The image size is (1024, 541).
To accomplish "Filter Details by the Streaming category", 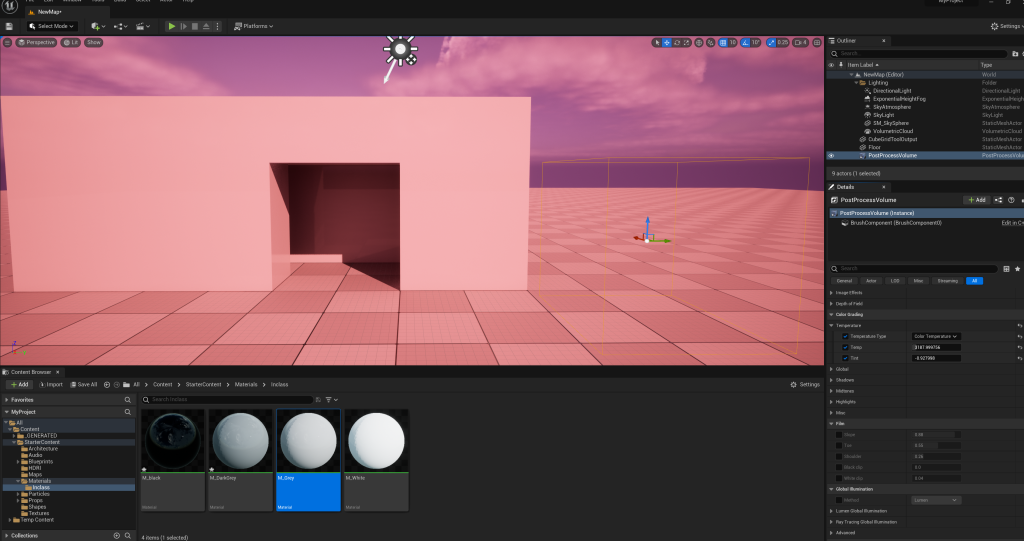I will [x=947, y=281].
